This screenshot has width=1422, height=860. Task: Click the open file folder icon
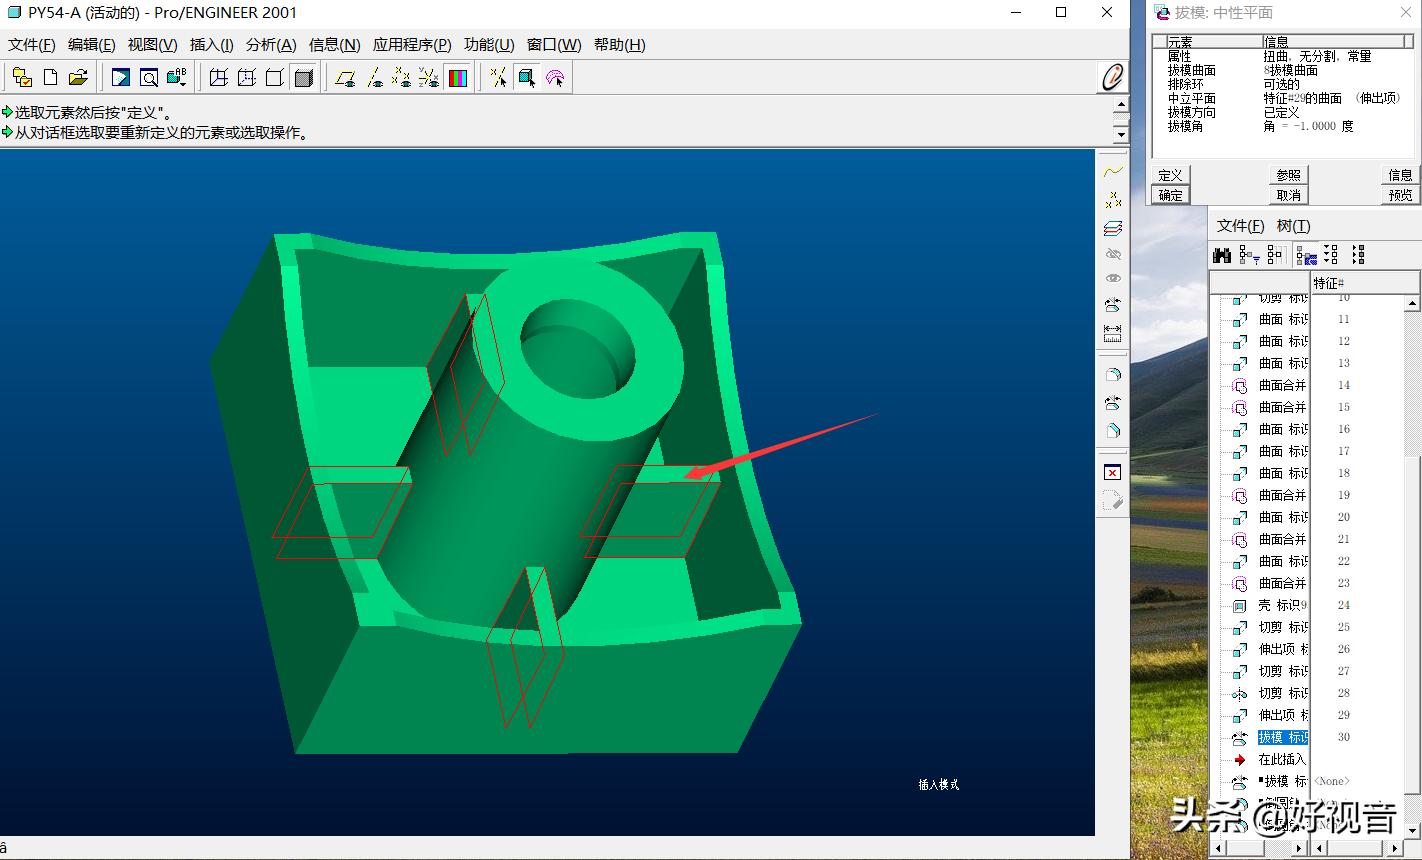[x=78, y=78]
